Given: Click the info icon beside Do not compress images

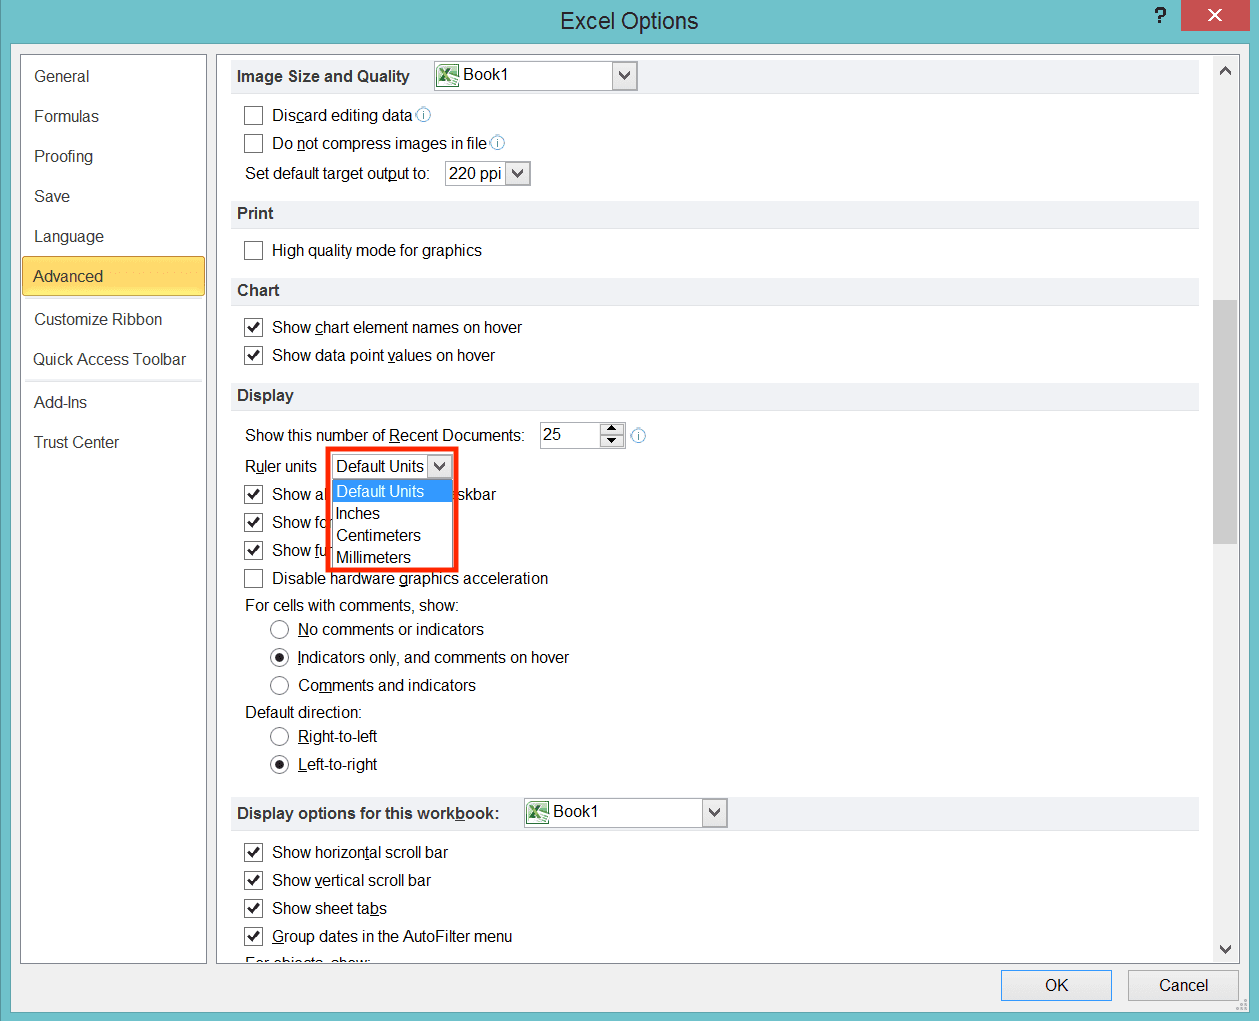Looking at the screenshot, I should tap(497, 143).
